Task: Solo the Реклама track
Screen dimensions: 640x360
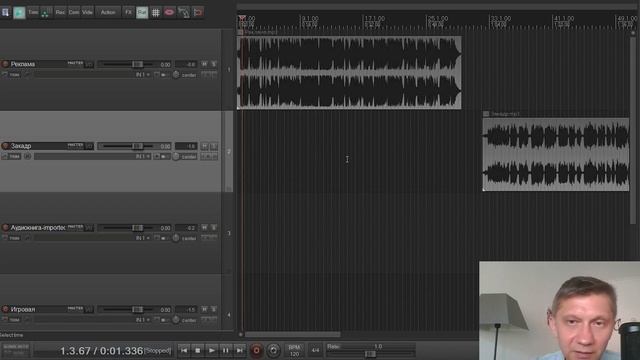Action: [214, 64]
